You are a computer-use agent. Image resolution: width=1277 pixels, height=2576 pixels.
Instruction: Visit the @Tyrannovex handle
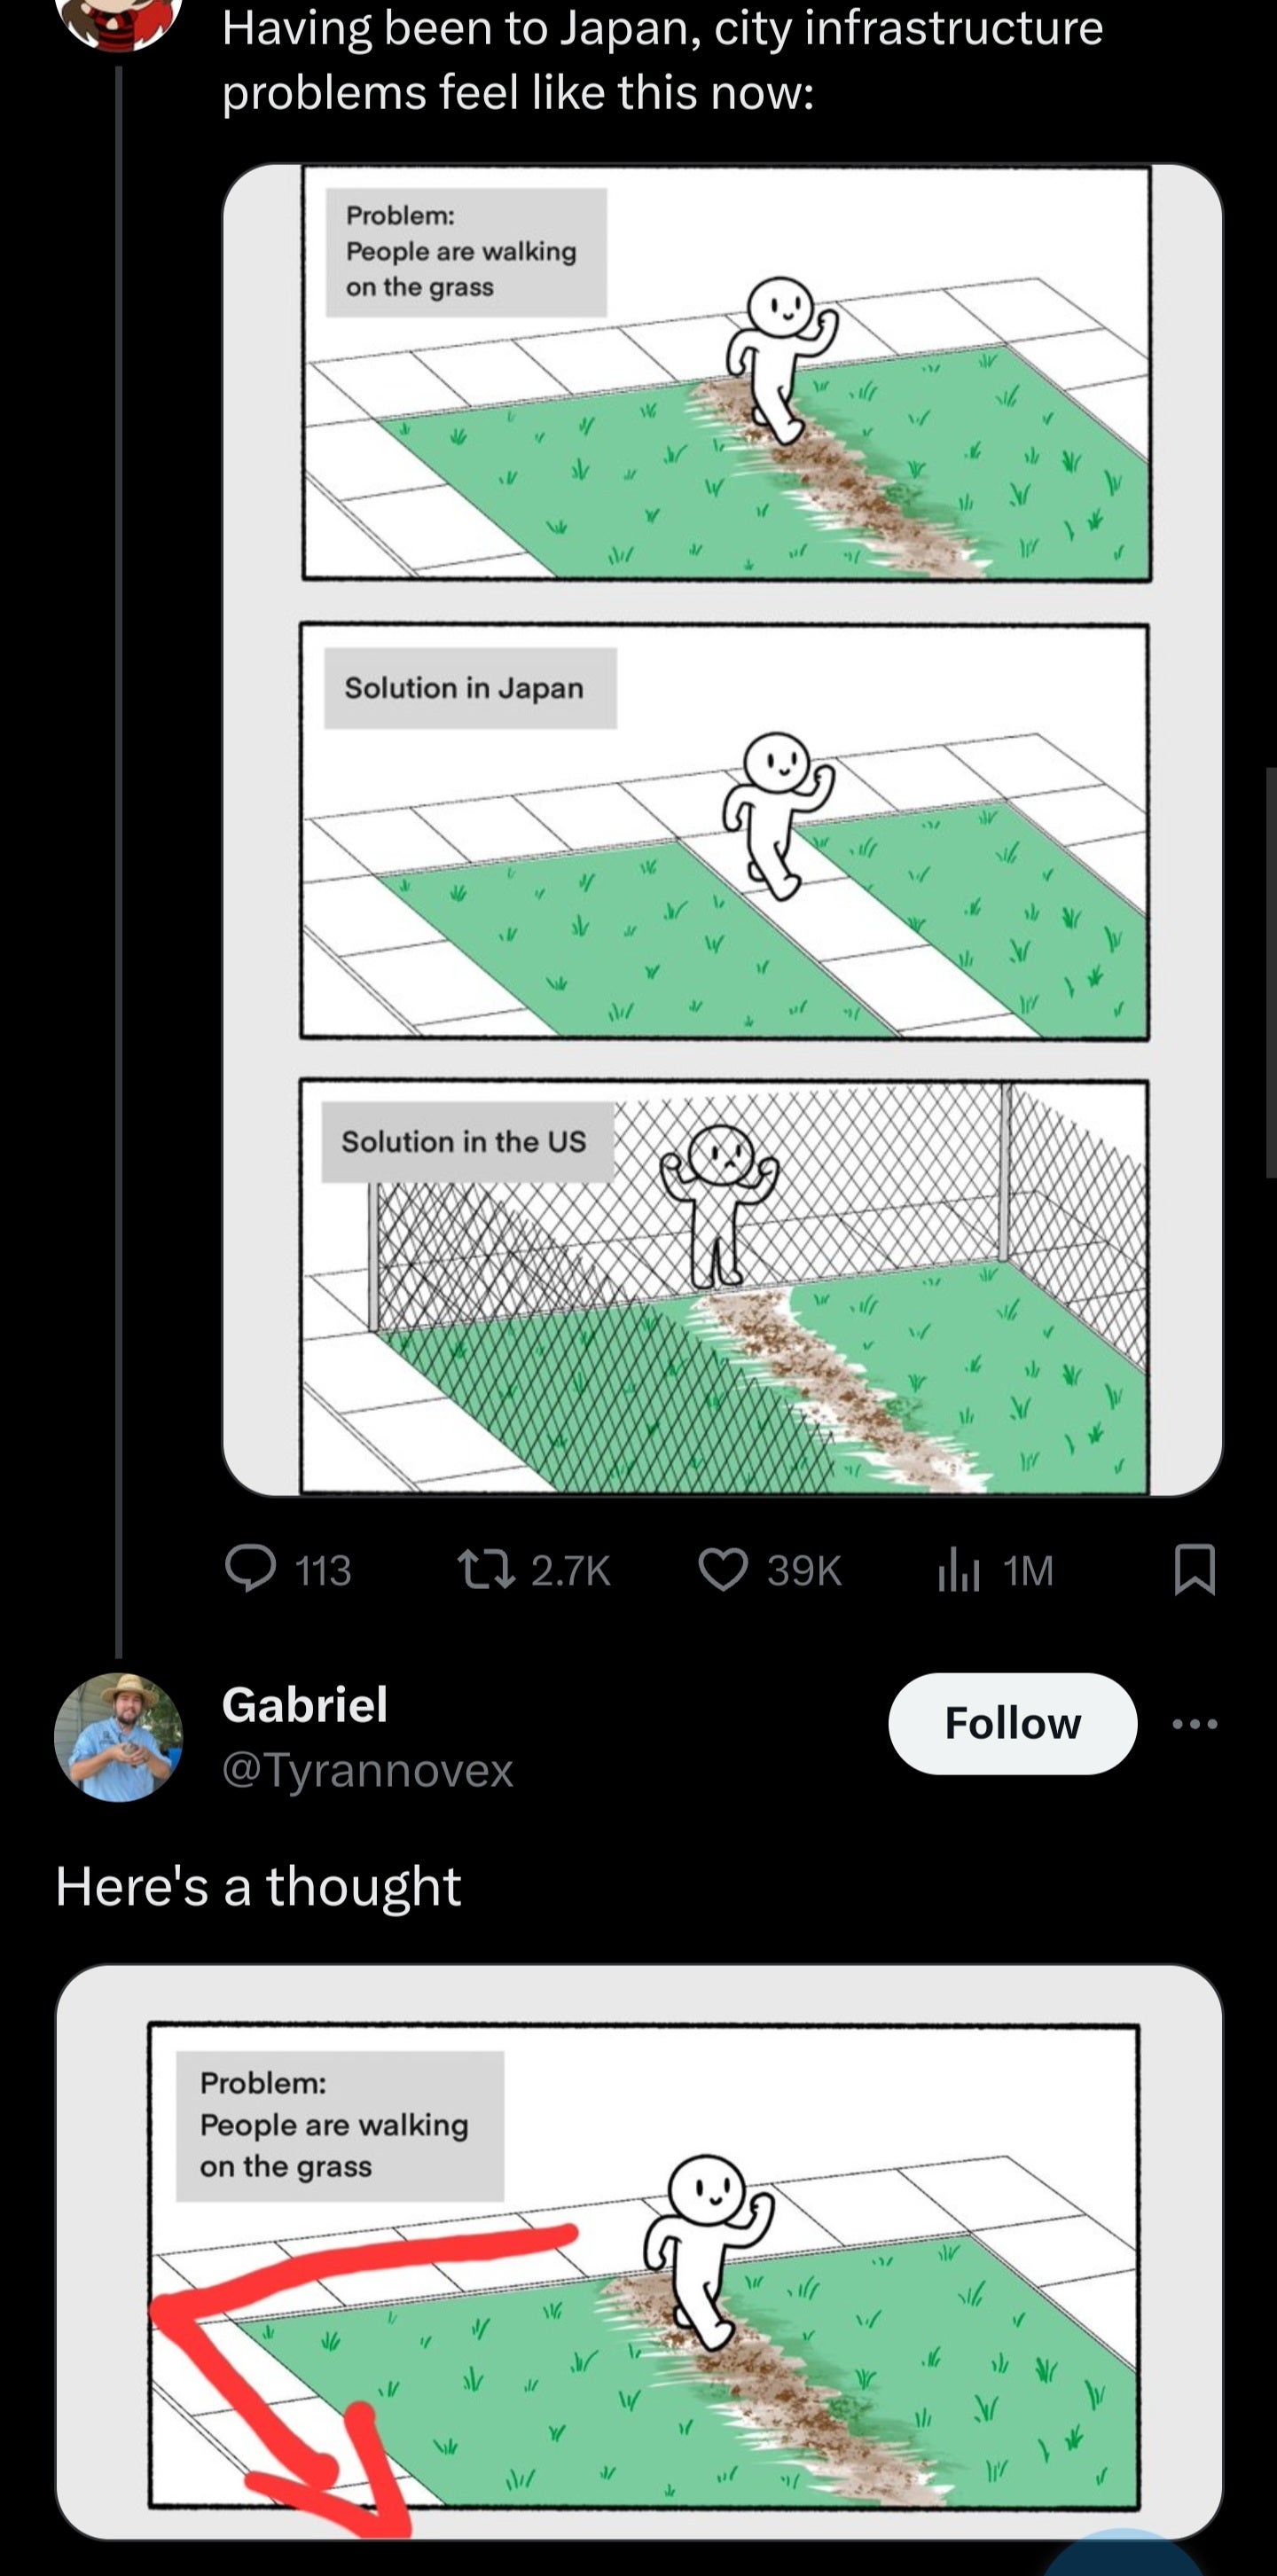coord(367,1771)
